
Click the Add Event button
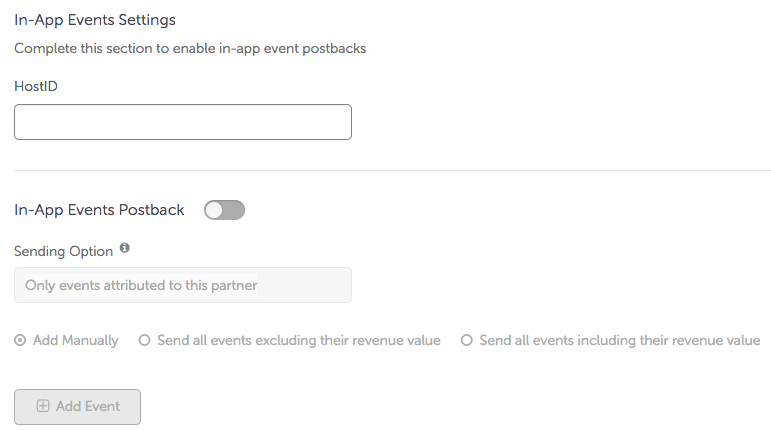pyautogui.click(x=77, y=407)
